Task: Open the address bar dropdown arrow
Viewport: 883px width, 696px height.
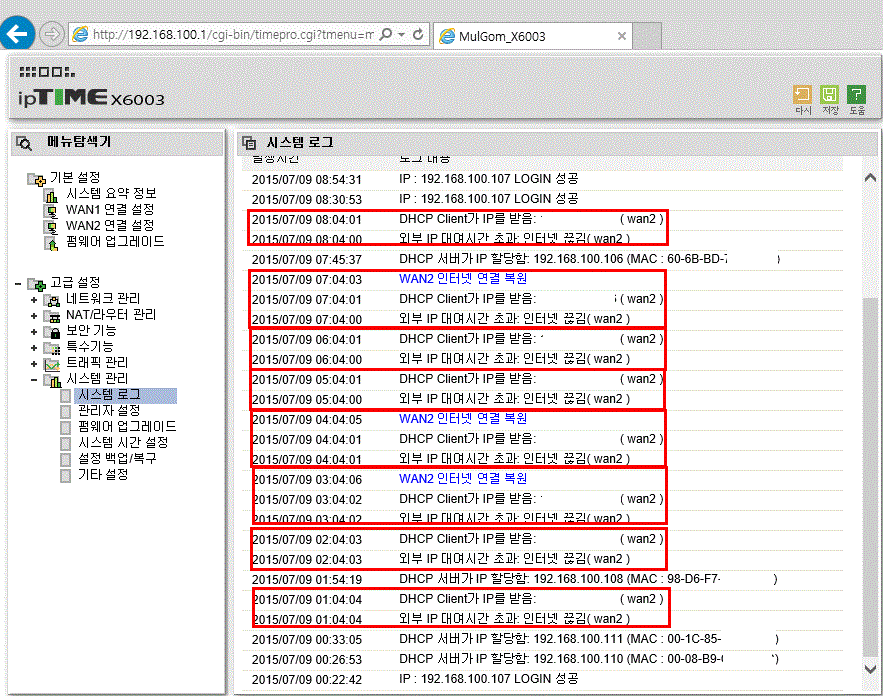Action: tap(402, 35)
